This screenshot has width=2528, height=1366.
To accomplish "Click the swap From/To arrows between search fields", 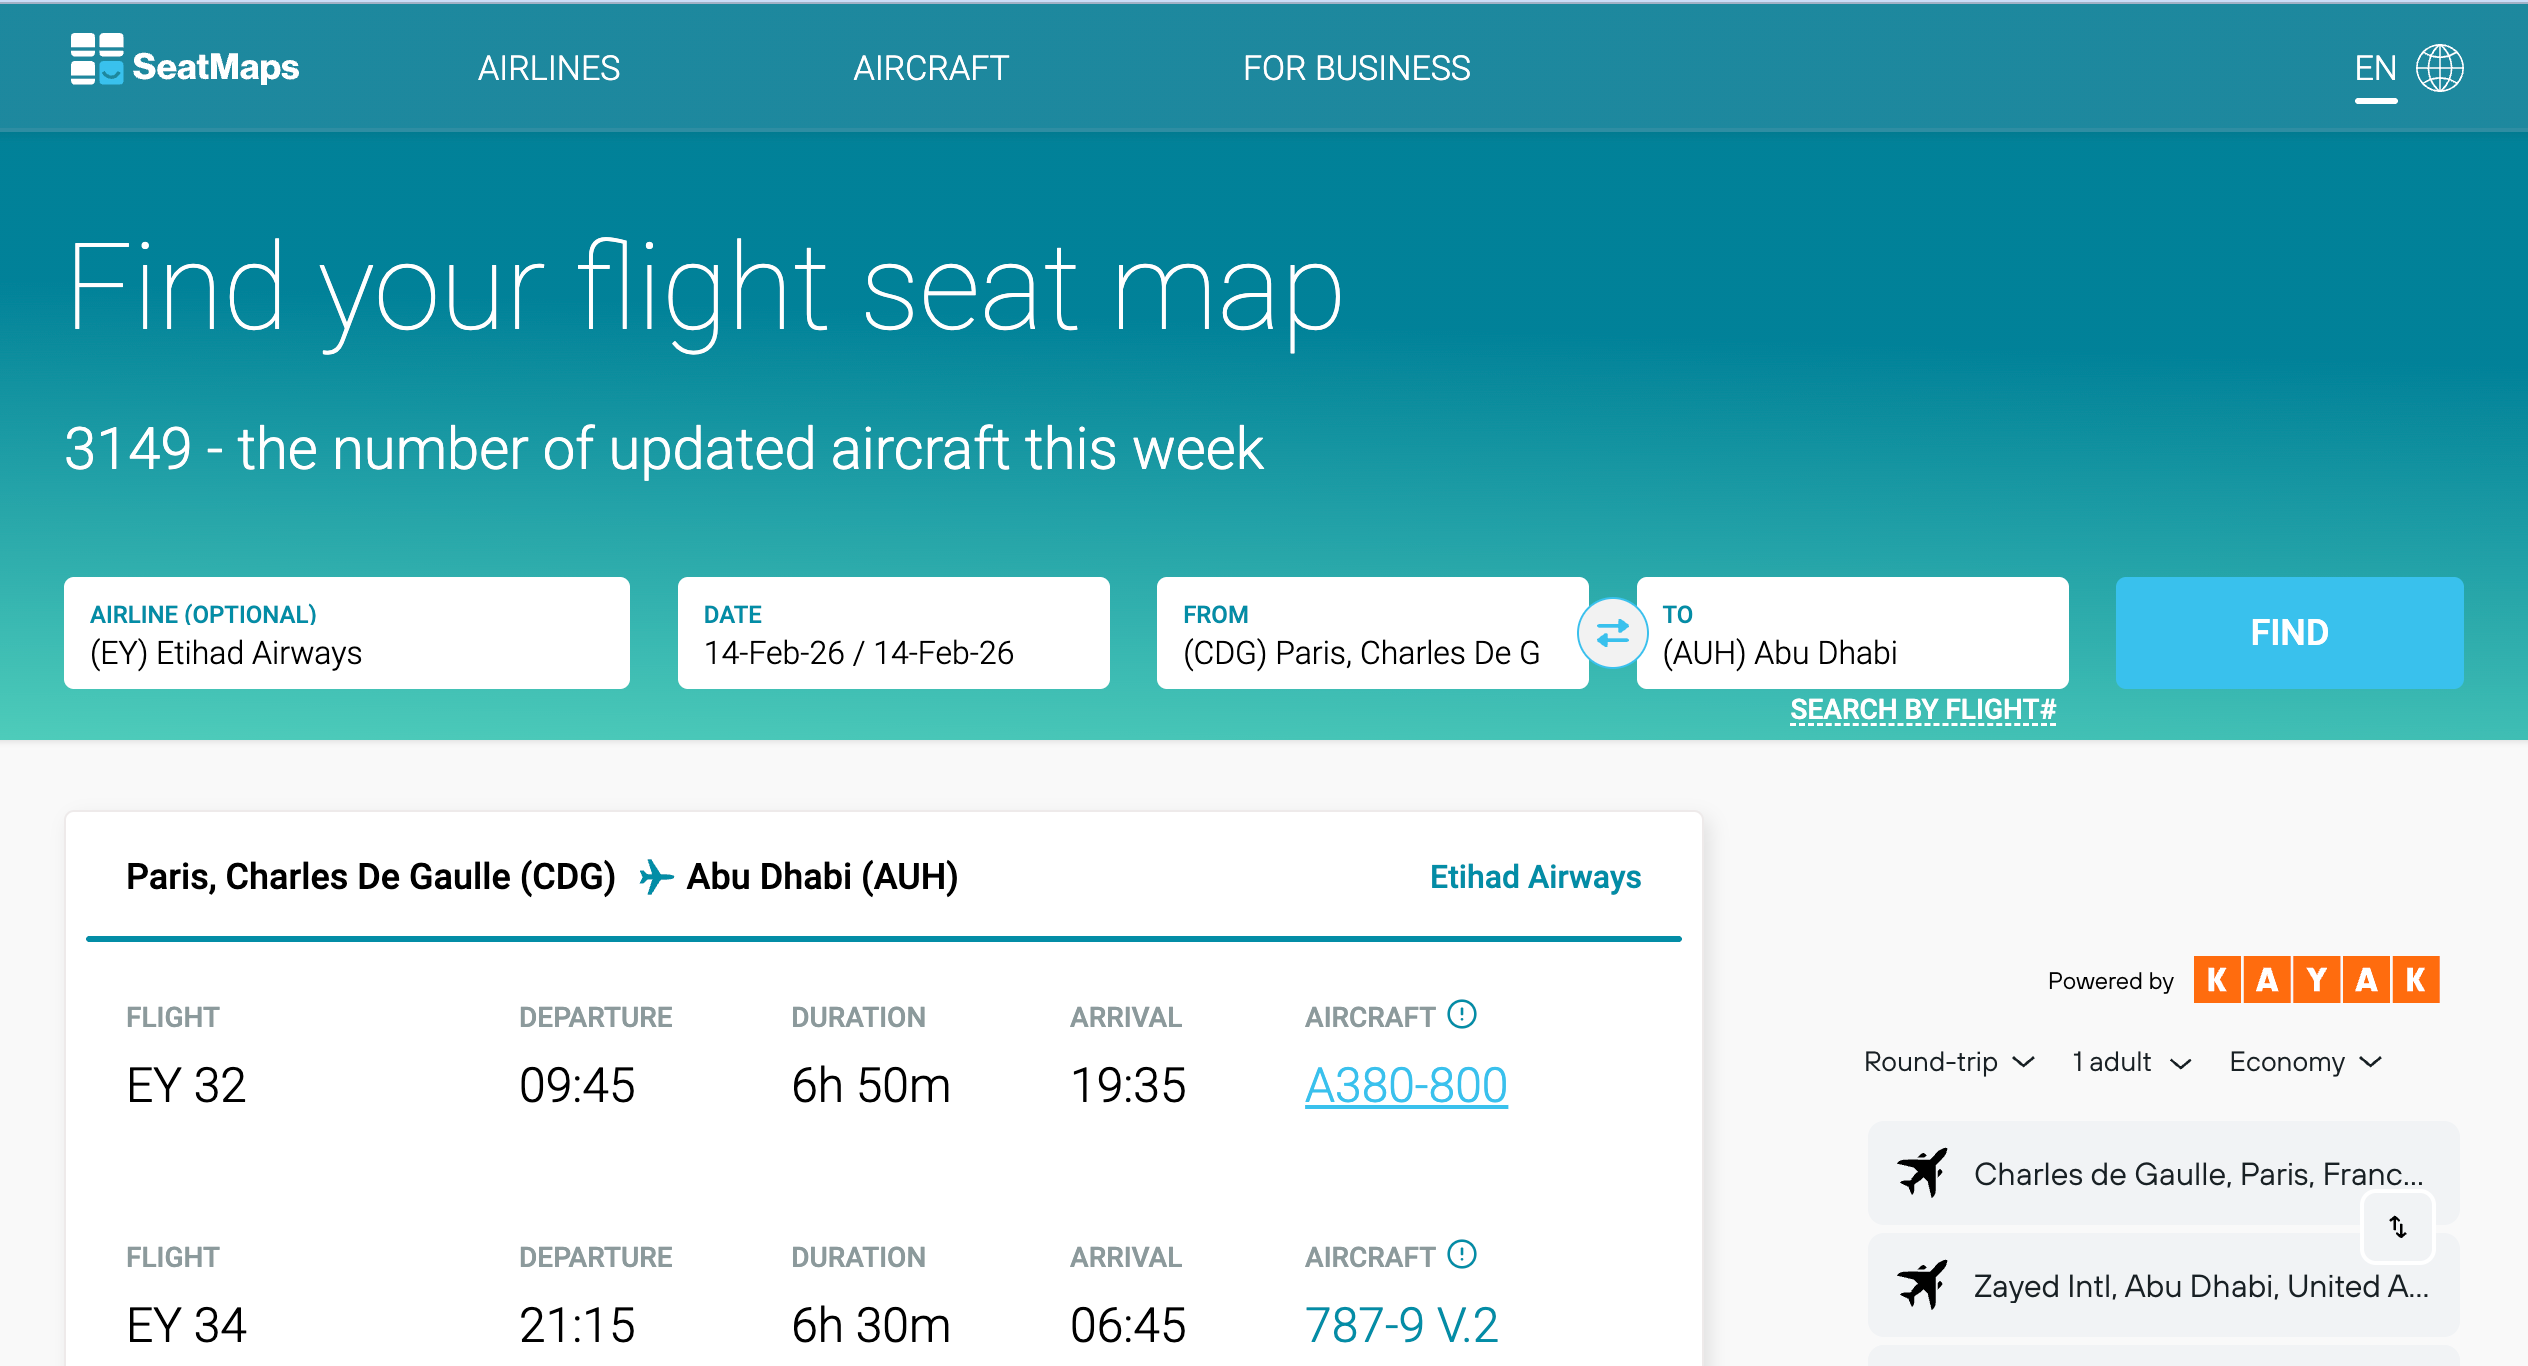I will click(x=1612, y=632).
